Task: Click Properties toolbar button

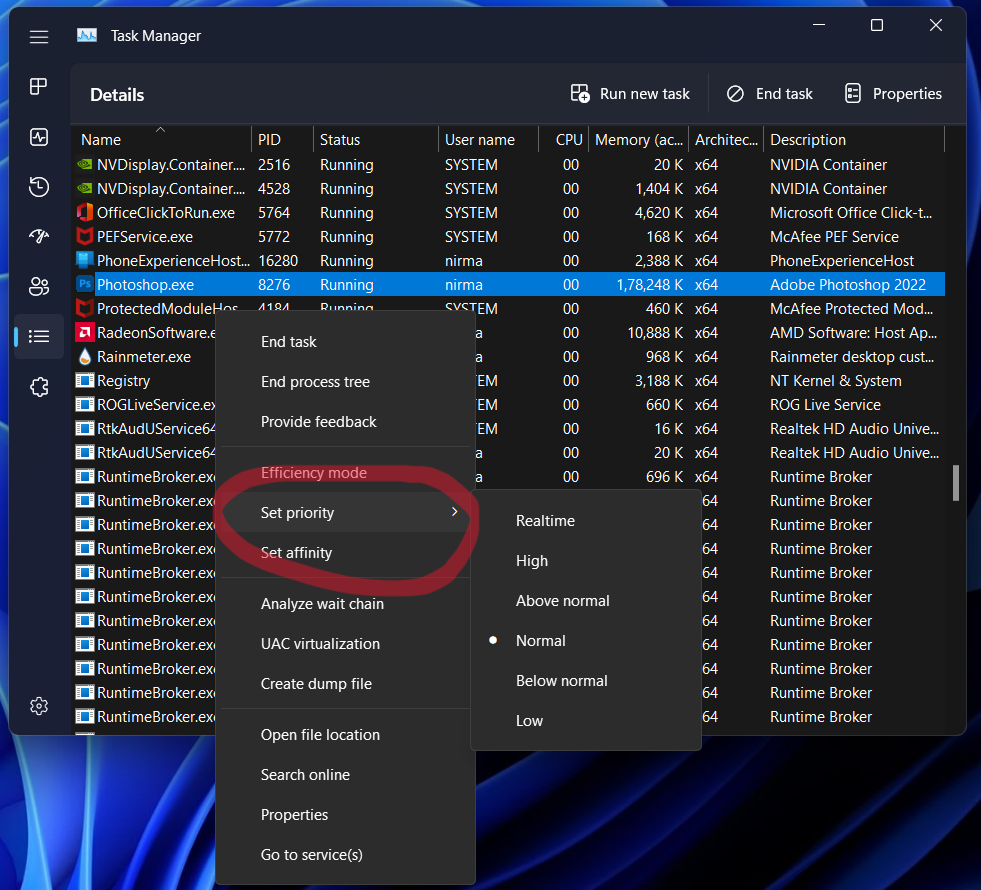Action: coord(893,94)
